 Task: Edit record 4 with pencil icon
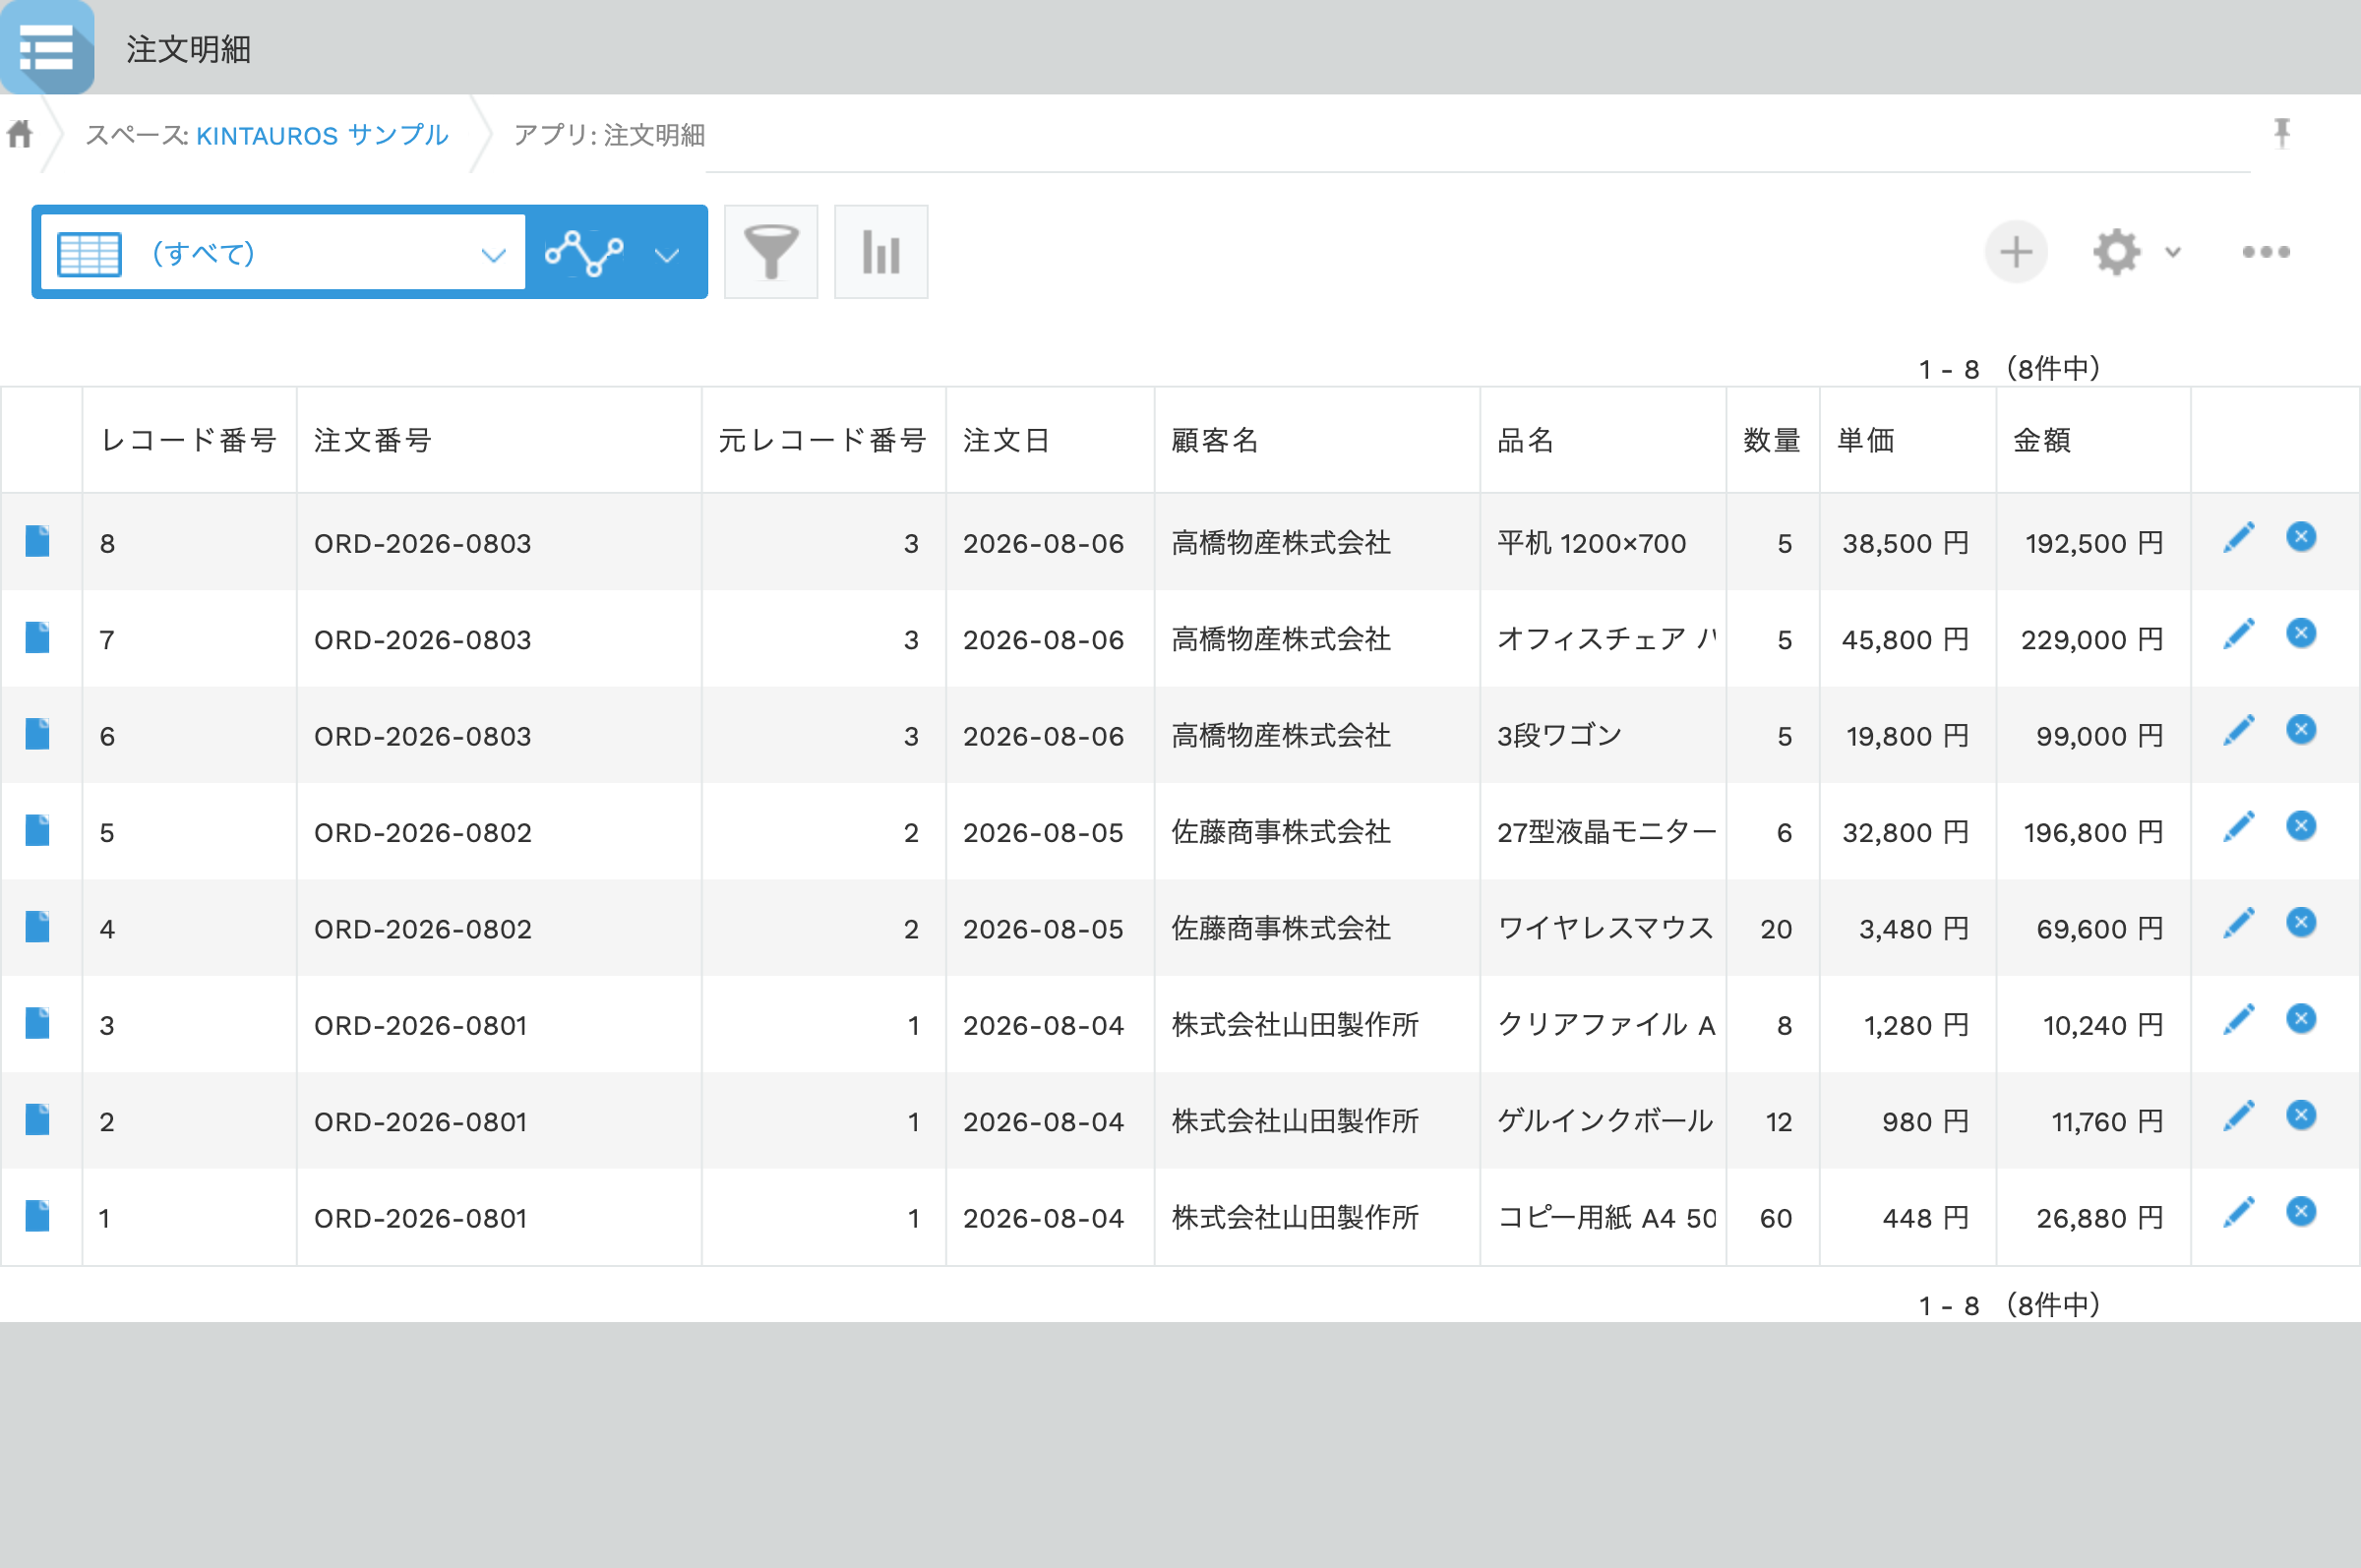coord(2239,923)
